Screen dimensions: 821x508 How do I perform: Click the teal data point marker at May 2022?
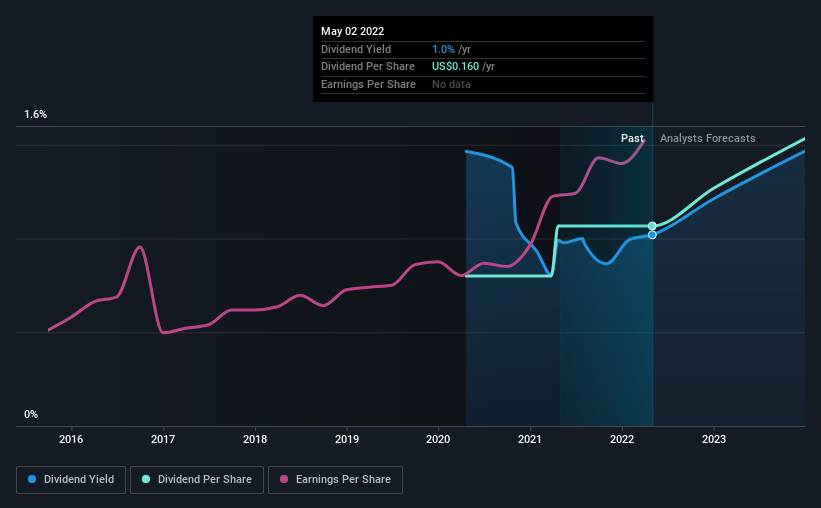click(652, 226)
